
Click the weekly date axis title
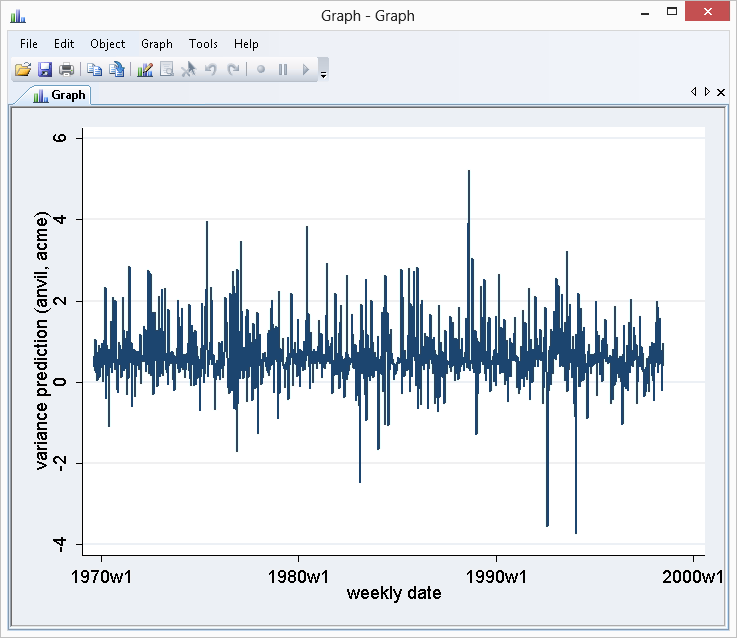click(x=393, y=594)
